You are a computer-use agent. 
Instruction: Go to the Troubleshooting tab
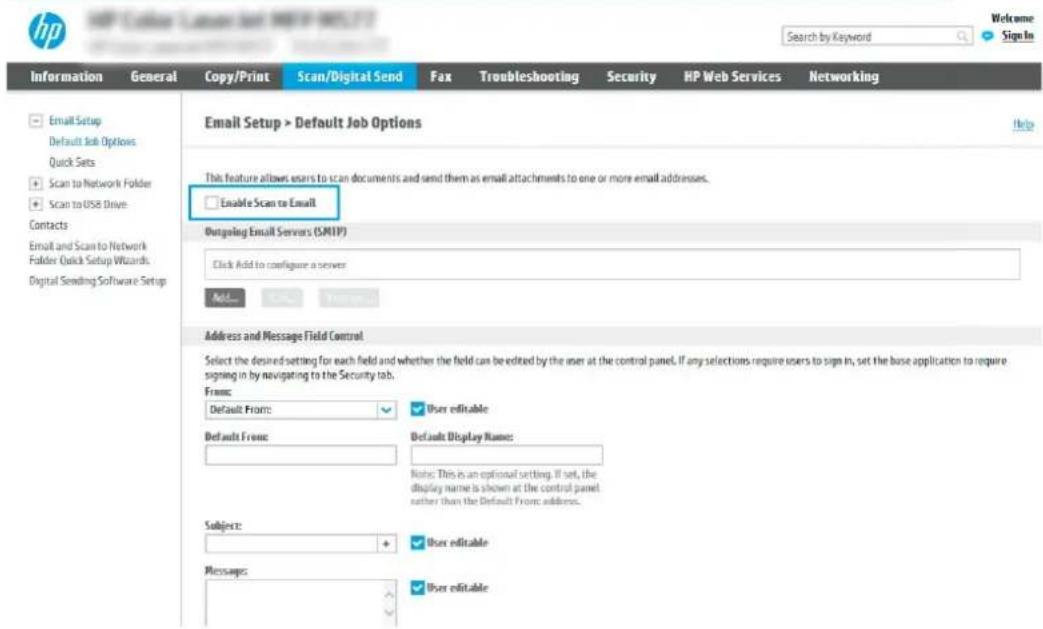click(529, 76)
